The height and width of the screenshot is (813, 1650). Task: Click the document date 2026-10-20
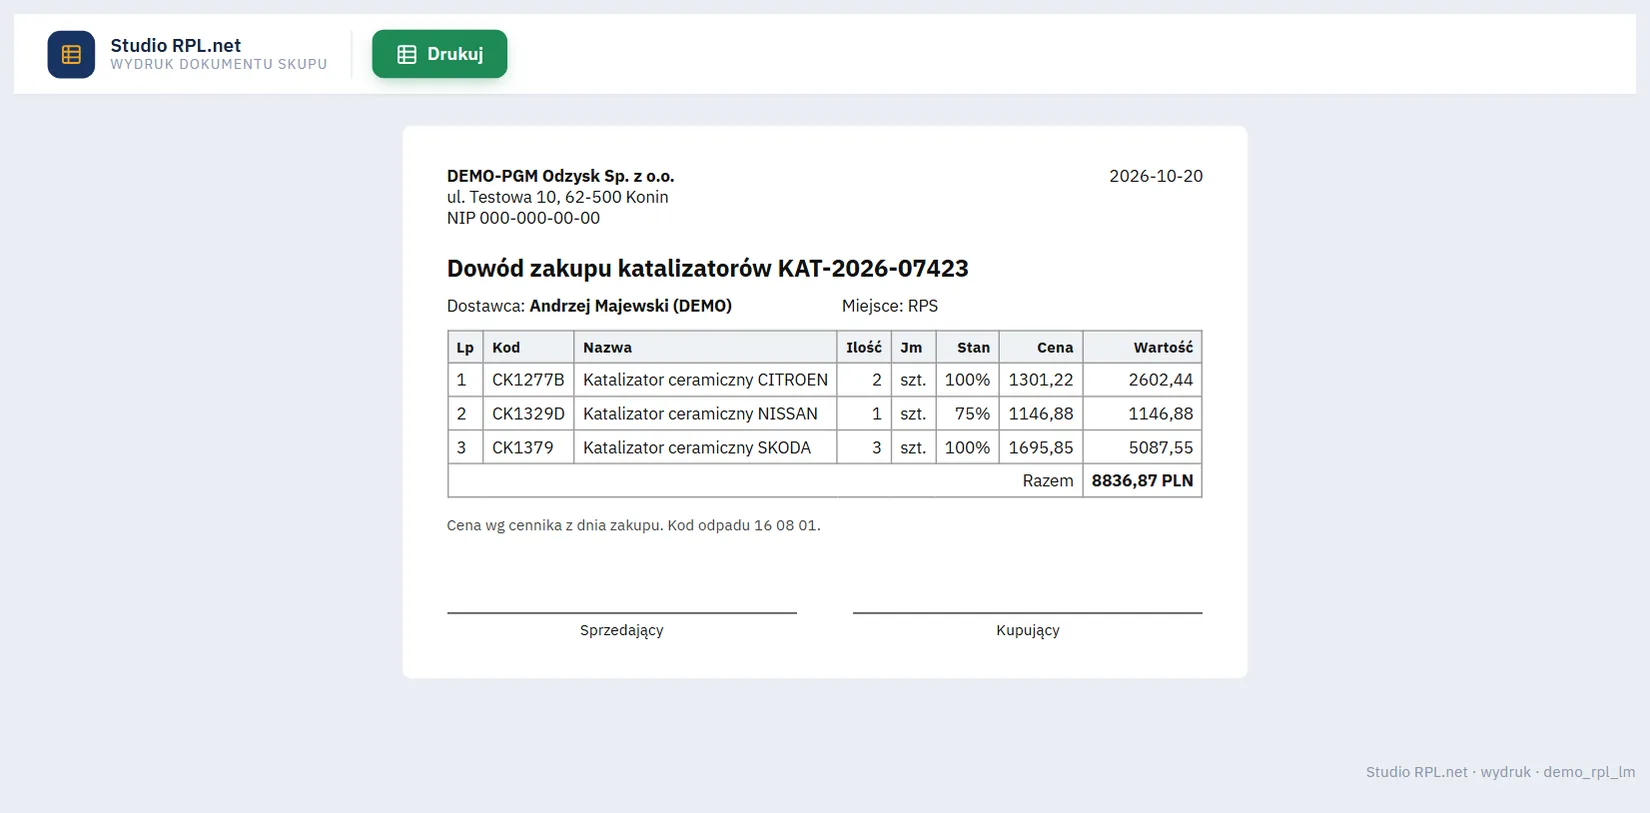pyautogui.click(x=1156, y=176)
